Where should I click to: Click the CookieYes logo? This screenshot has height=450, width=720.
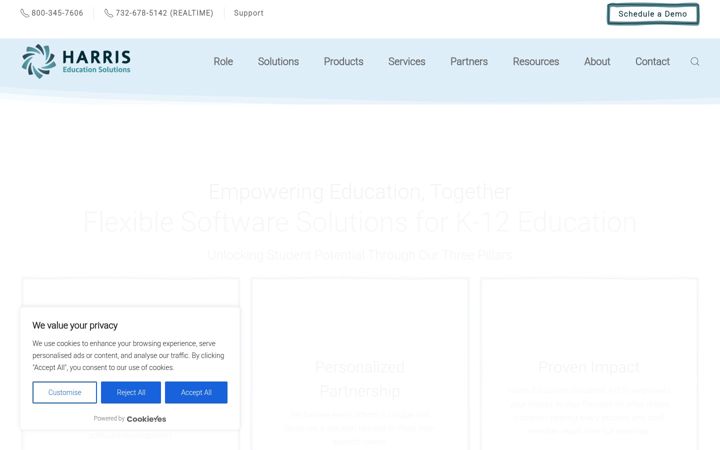pyautogui.click(x=146, y=419)
